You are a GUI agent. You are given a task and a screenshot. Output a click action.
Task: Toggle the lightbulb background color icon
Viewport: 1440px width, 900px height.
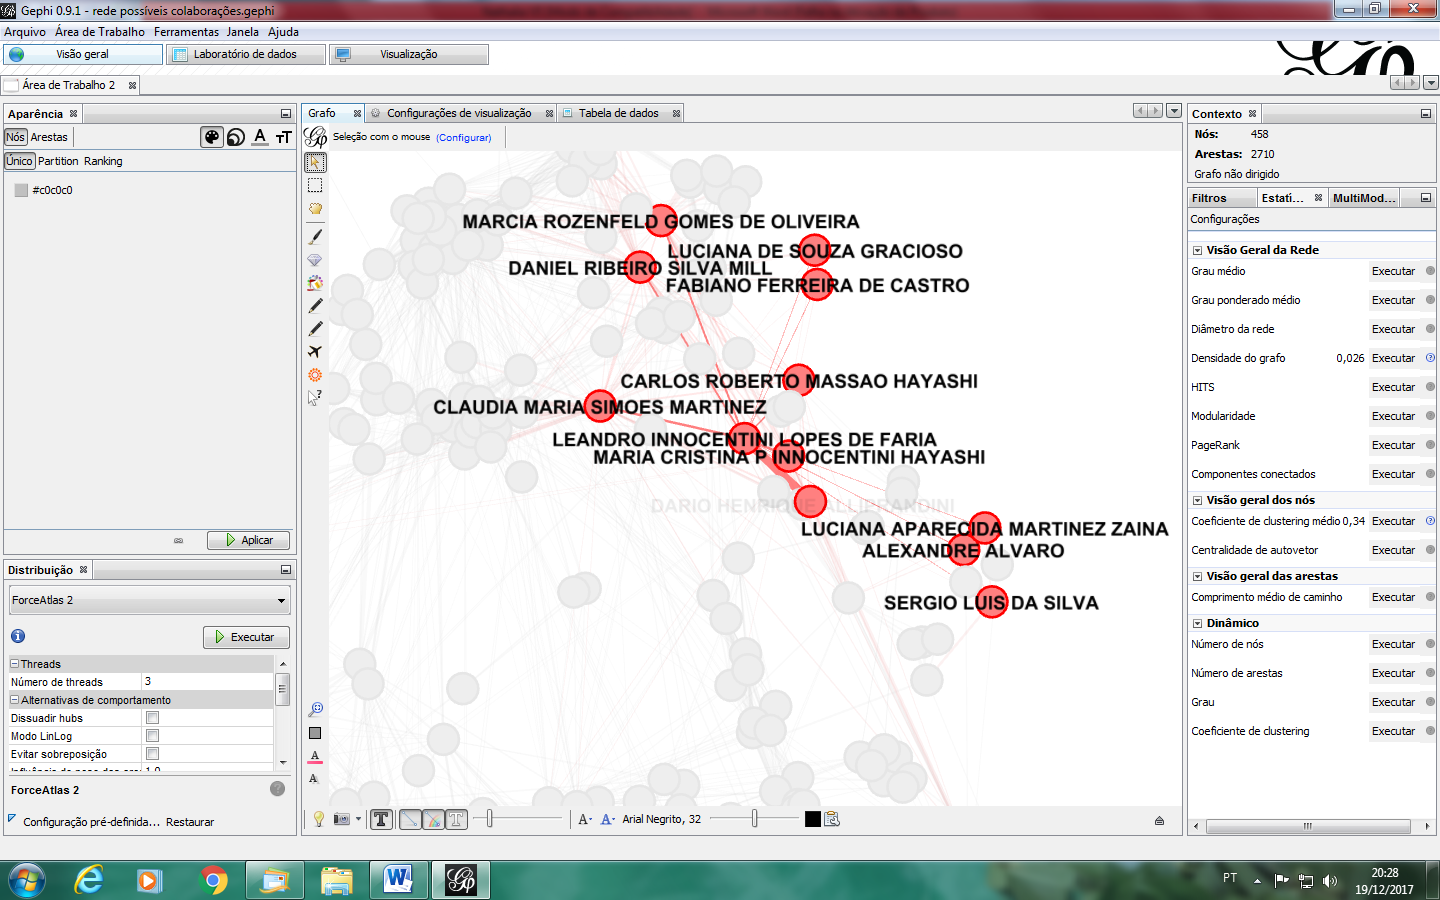[x=319, y=819]
